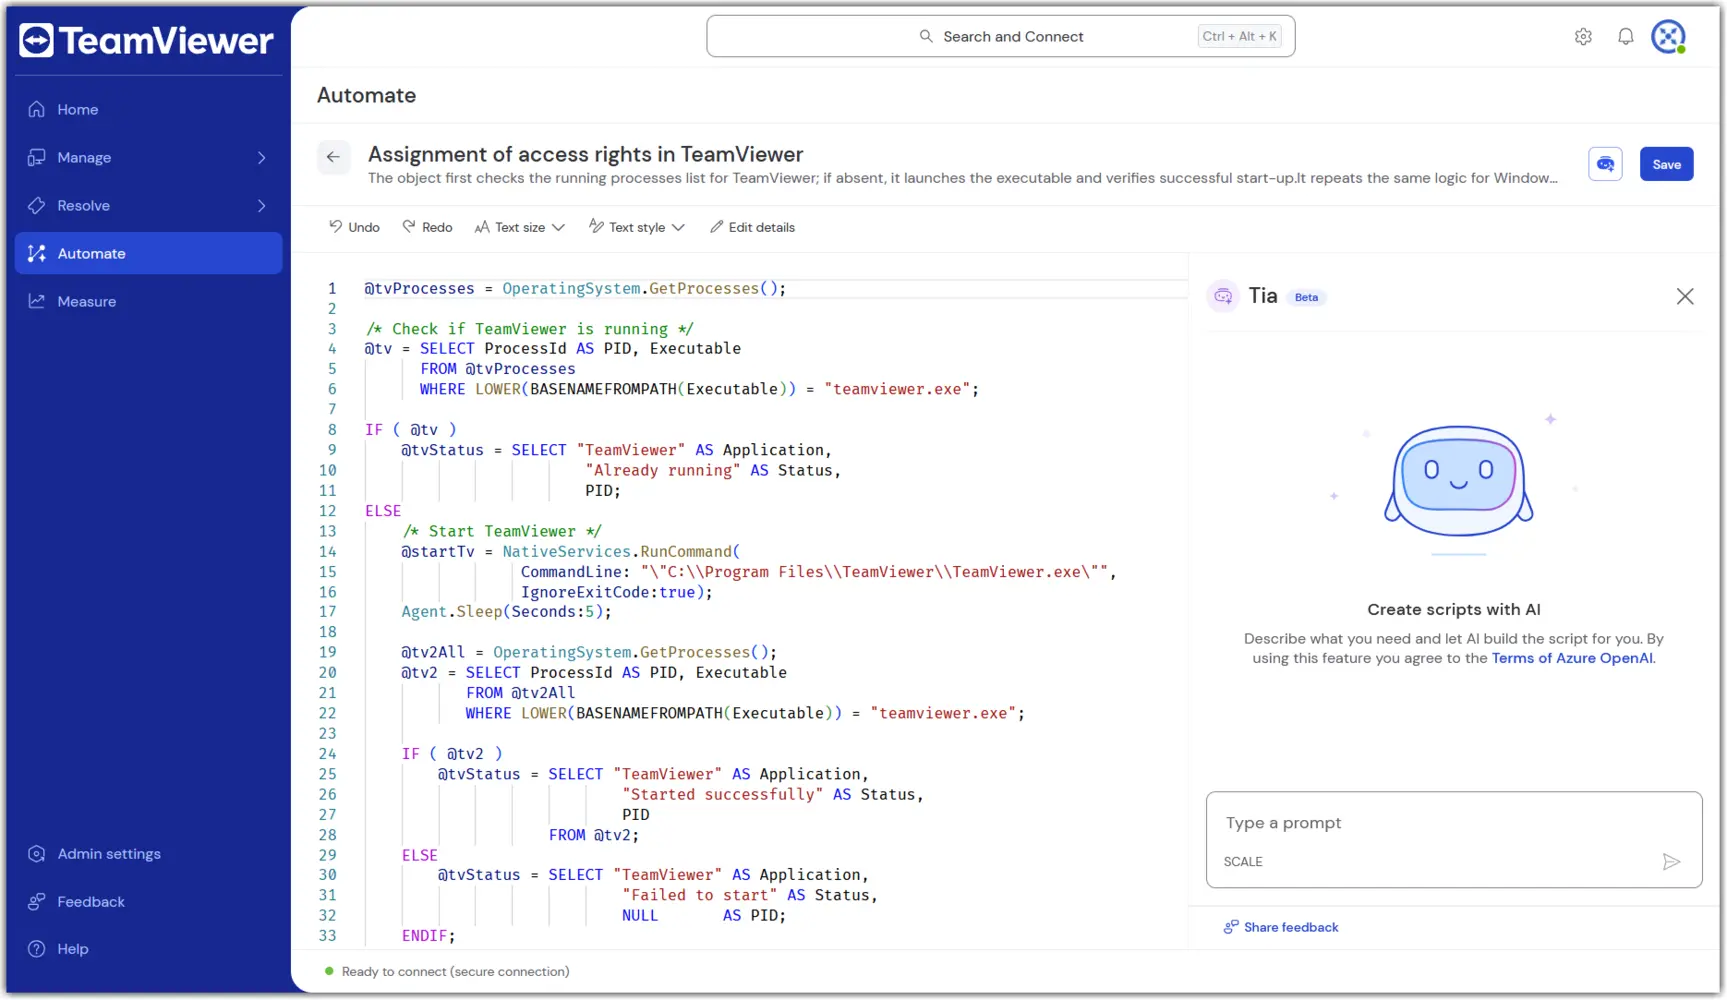Click the search magnifier icon

[x=926, y=36]
